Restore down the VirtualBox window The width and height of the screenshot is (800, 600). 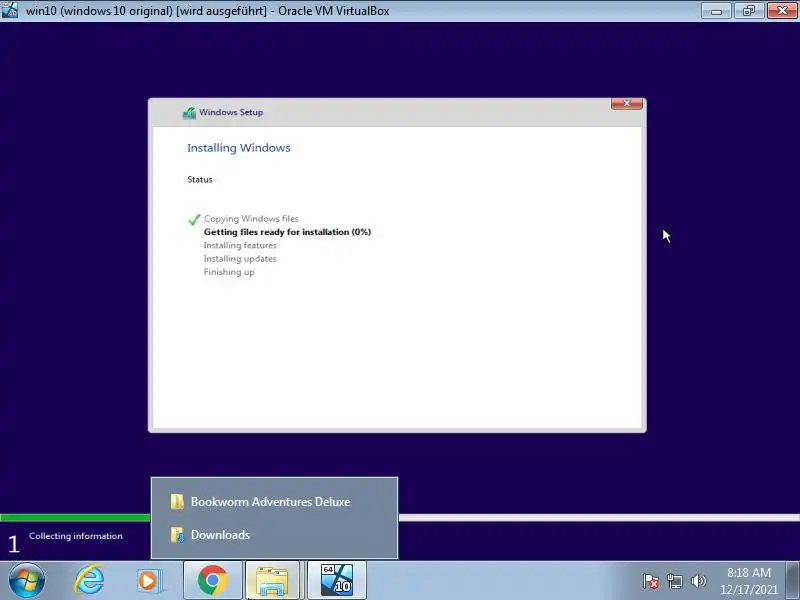pyautogui.click(x=748, y=11)
